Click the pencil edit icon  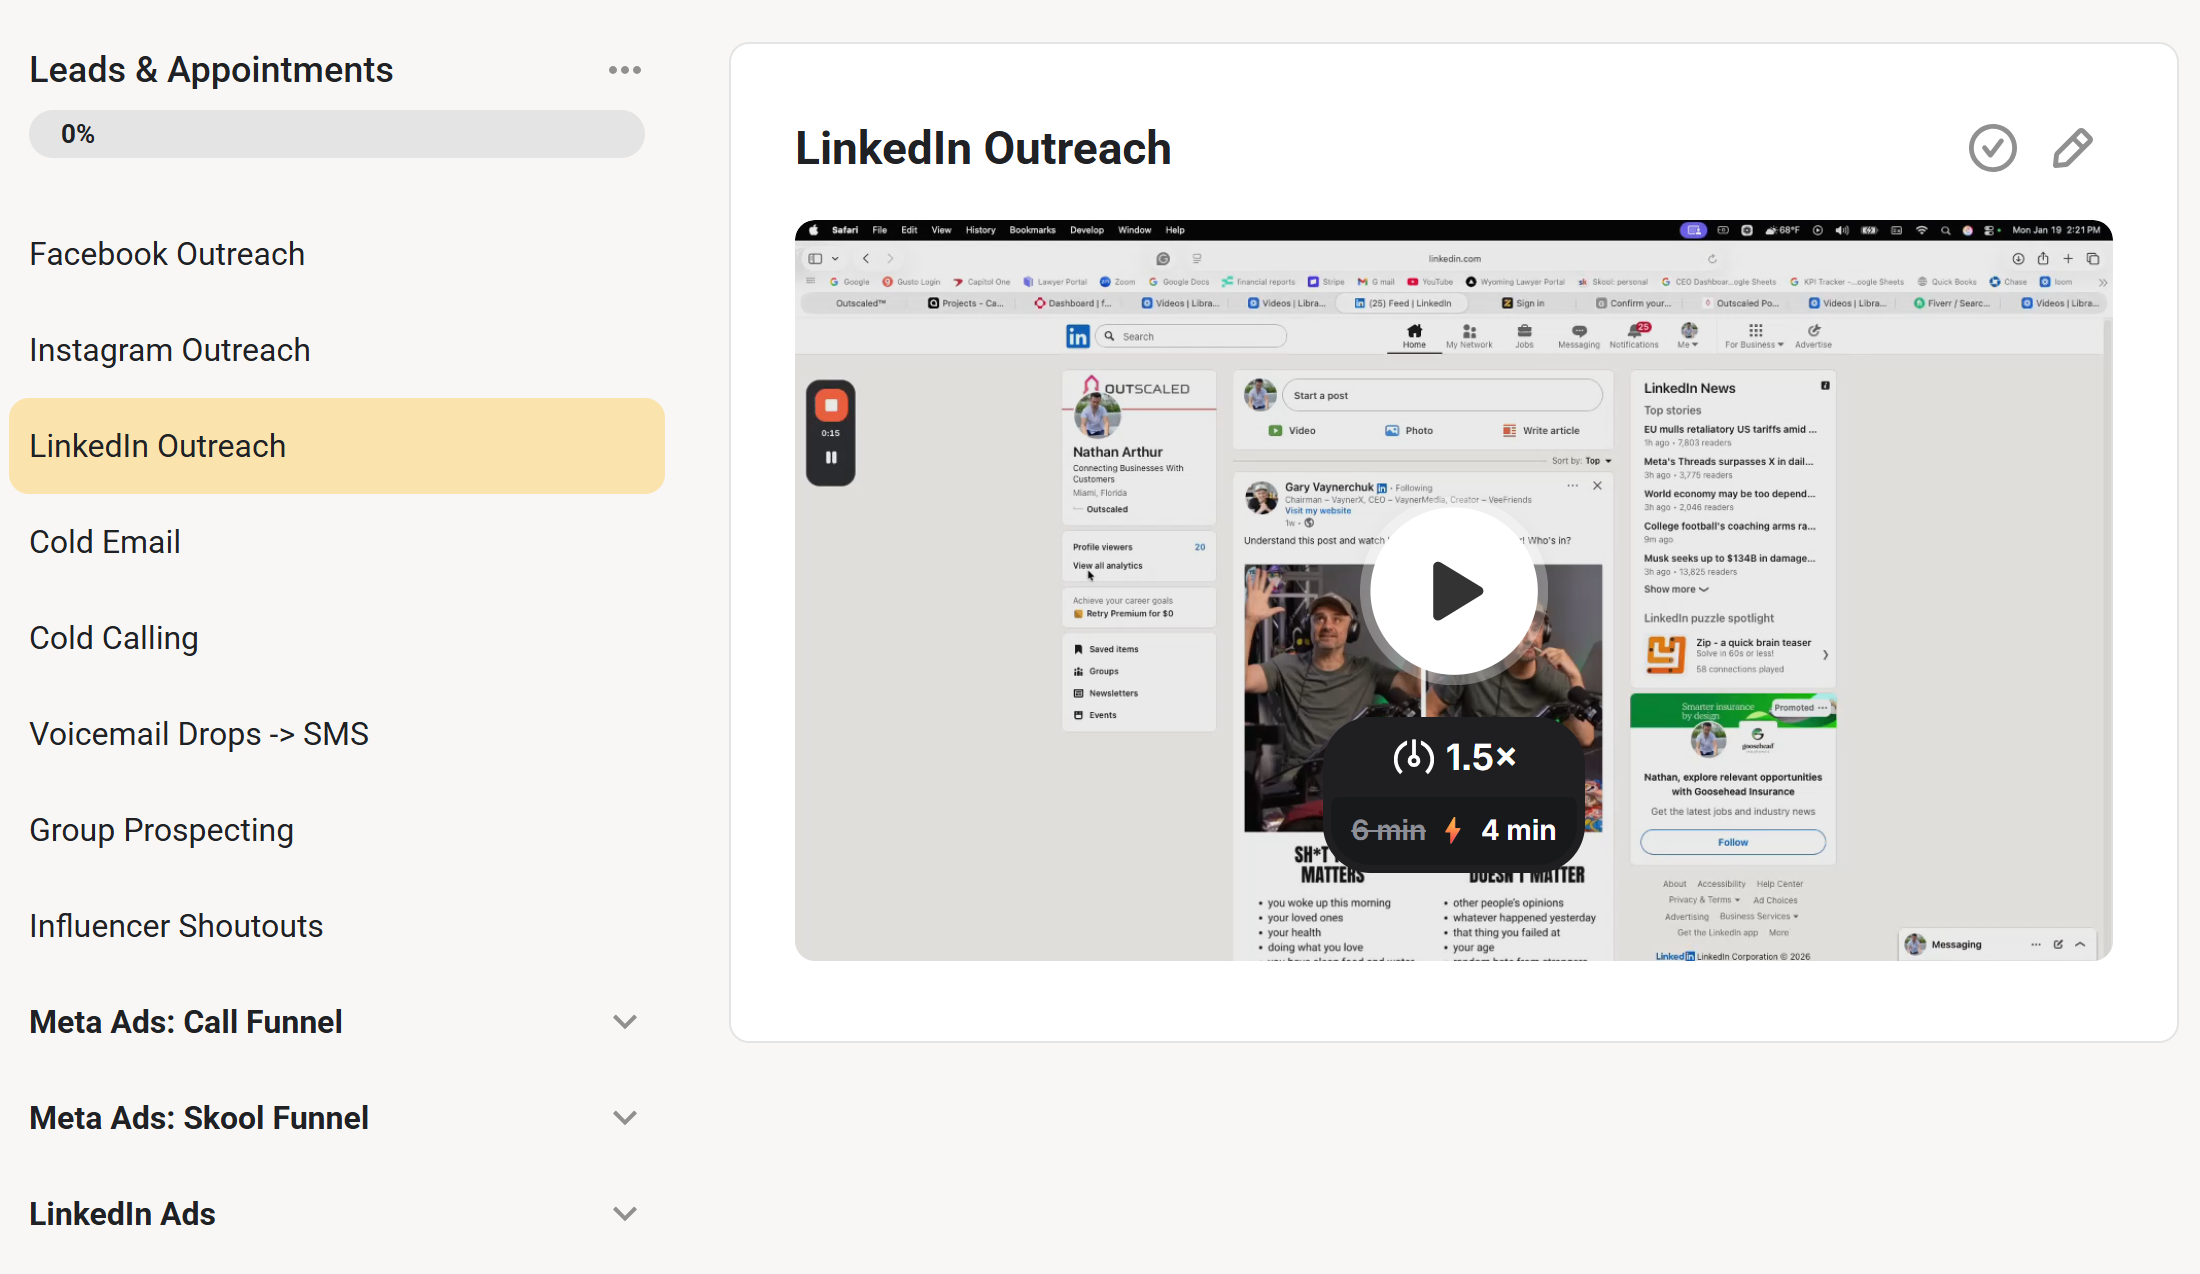point(2072,148)
